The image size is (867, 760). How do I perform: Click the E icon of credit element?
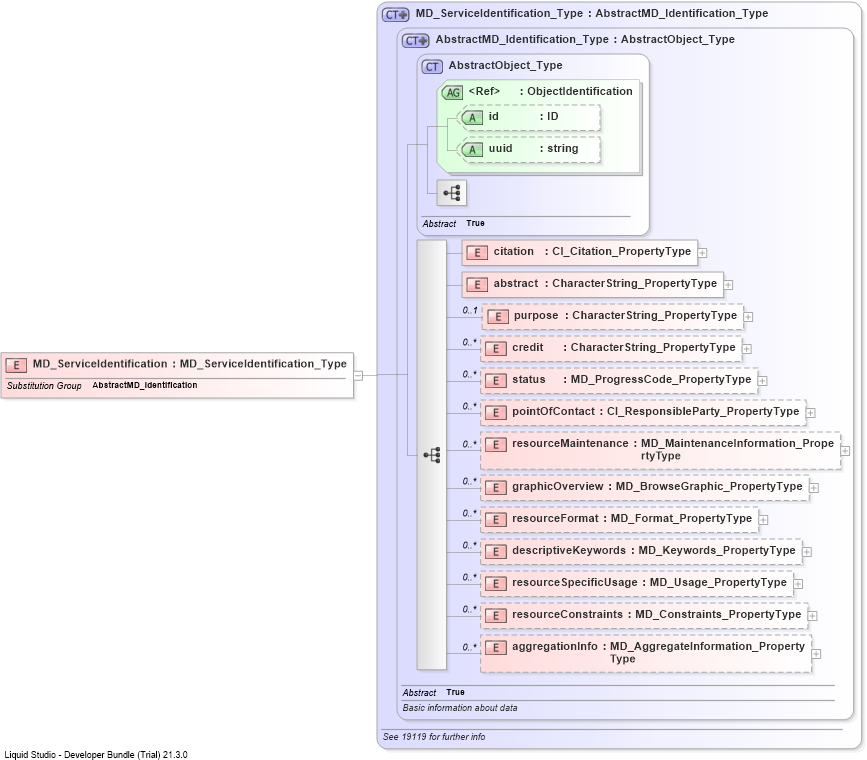(496, 349)
